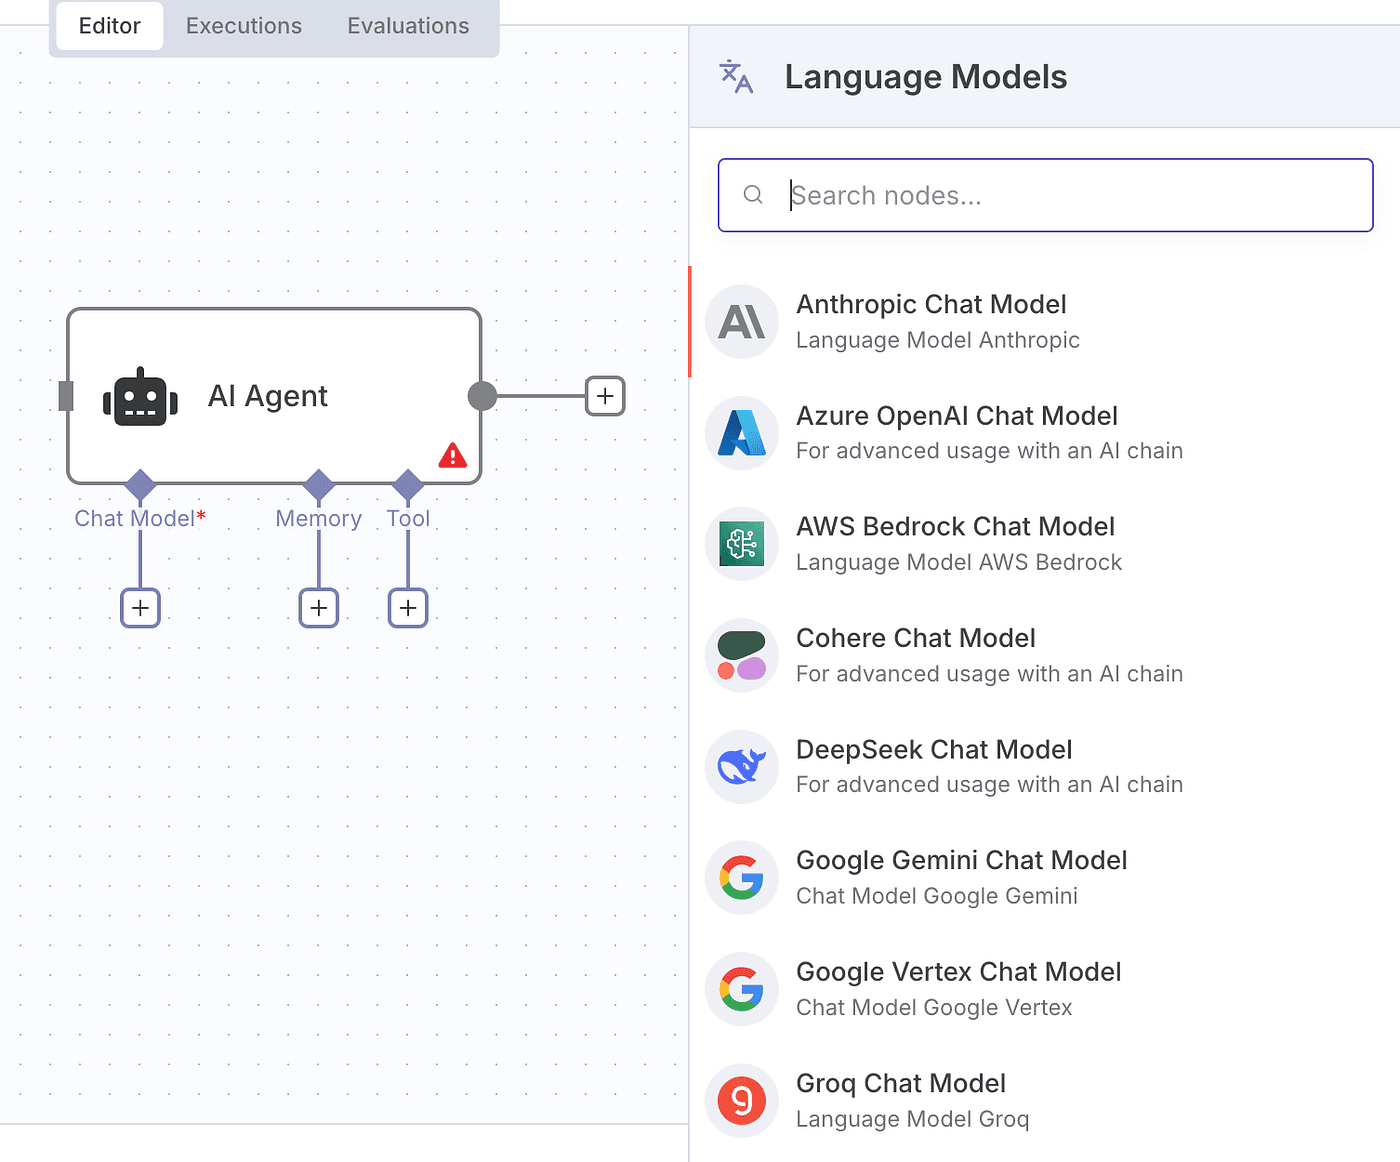Click the AI Agent output connector dot
This screenshot has height=1162, width=1400.
click(x=482, y=396)
